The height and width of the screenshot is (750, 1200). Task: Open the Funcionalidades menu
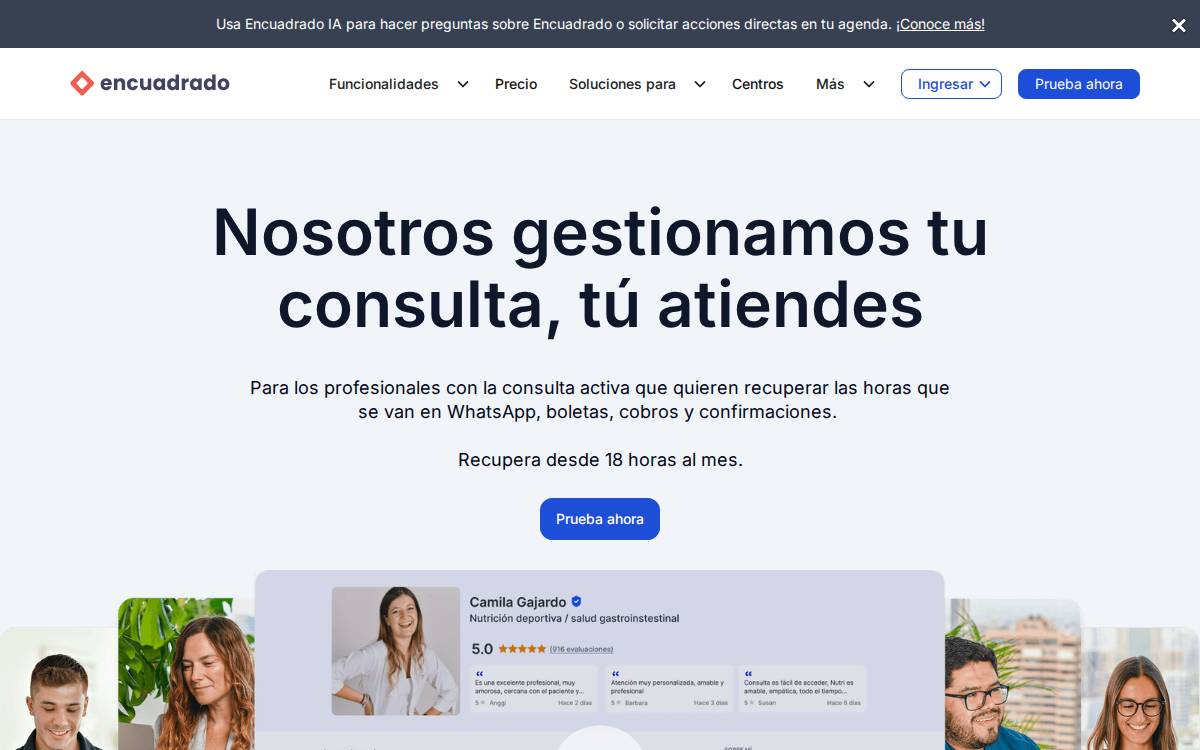(384, 84)
